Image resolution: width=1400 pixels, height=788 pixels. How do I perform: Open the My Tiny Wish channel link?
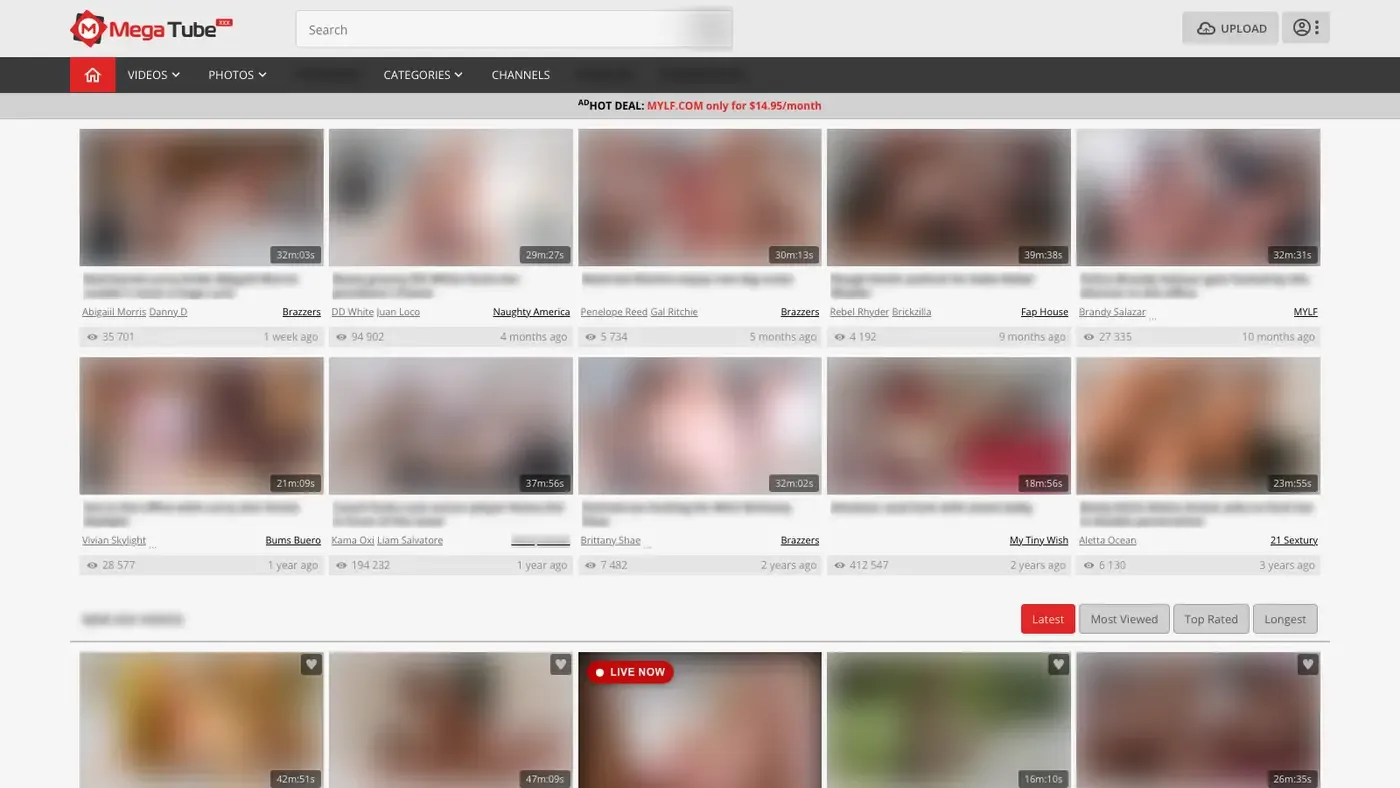point(1039,540)
